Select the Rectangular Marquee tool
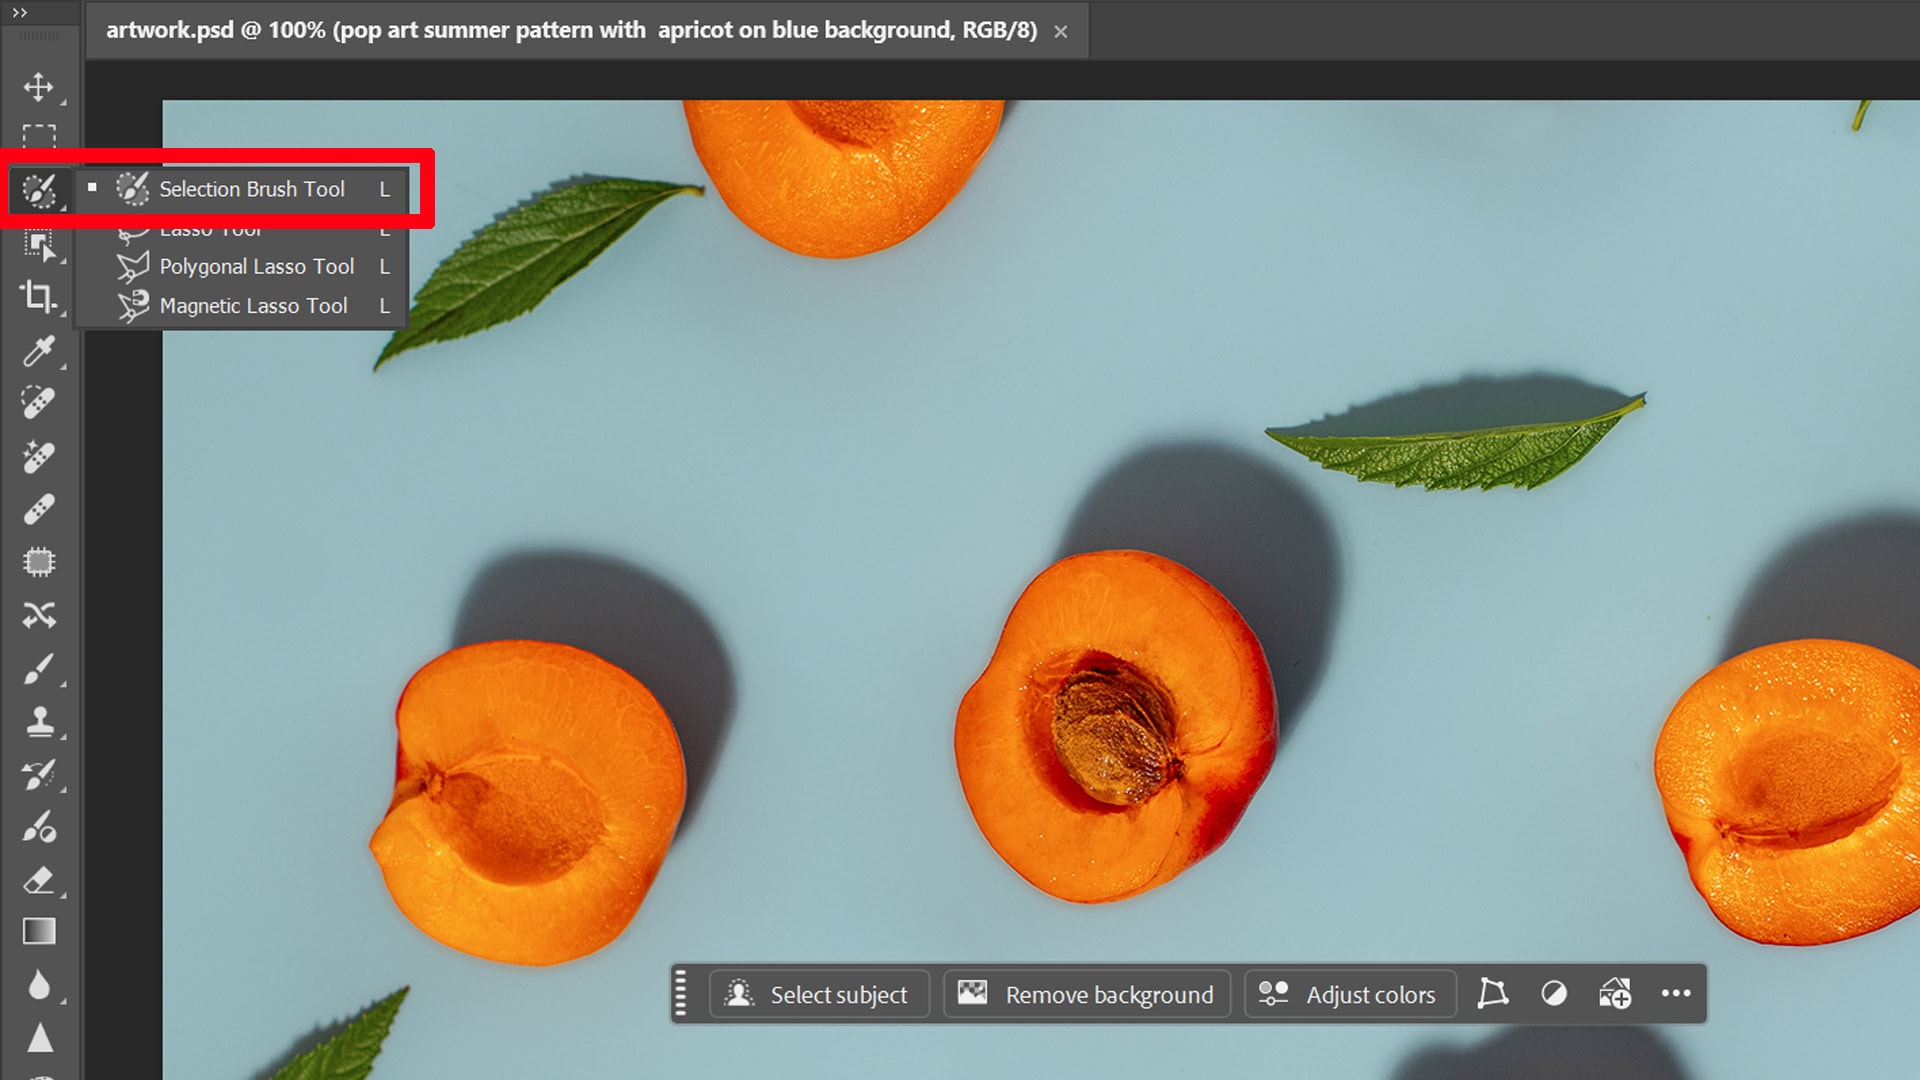 pos(39,136)
